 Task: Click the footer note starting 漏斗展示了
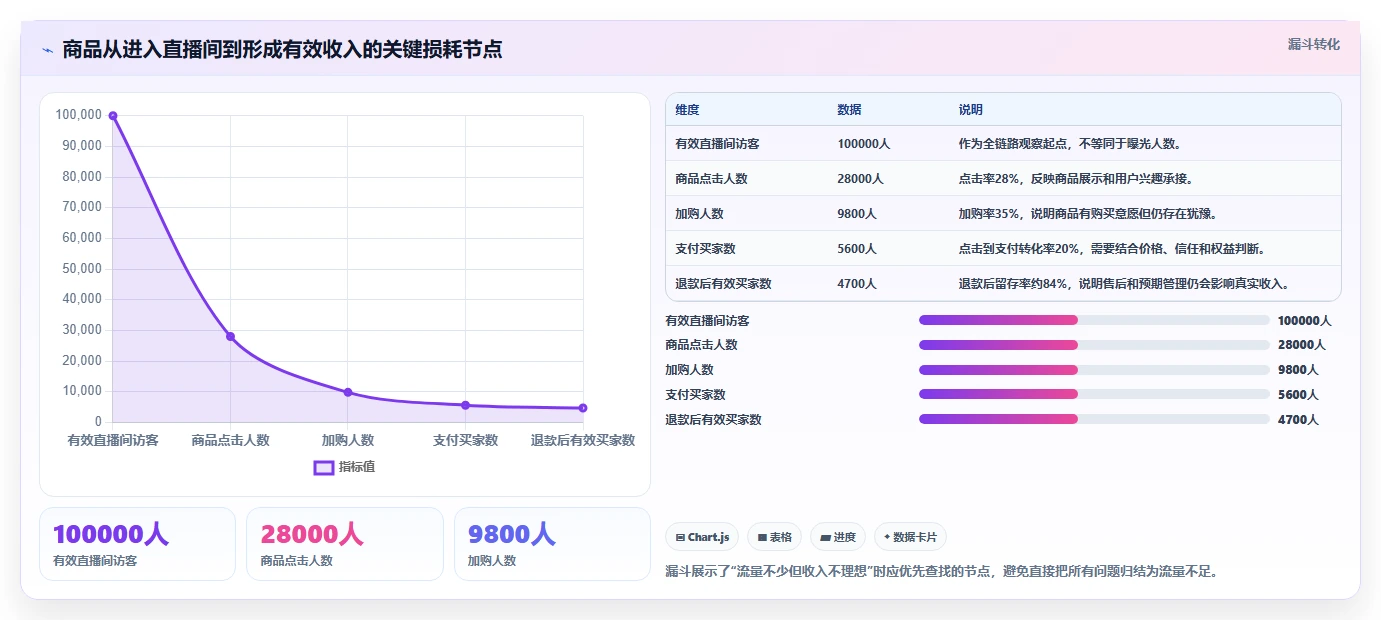(941, 572)
